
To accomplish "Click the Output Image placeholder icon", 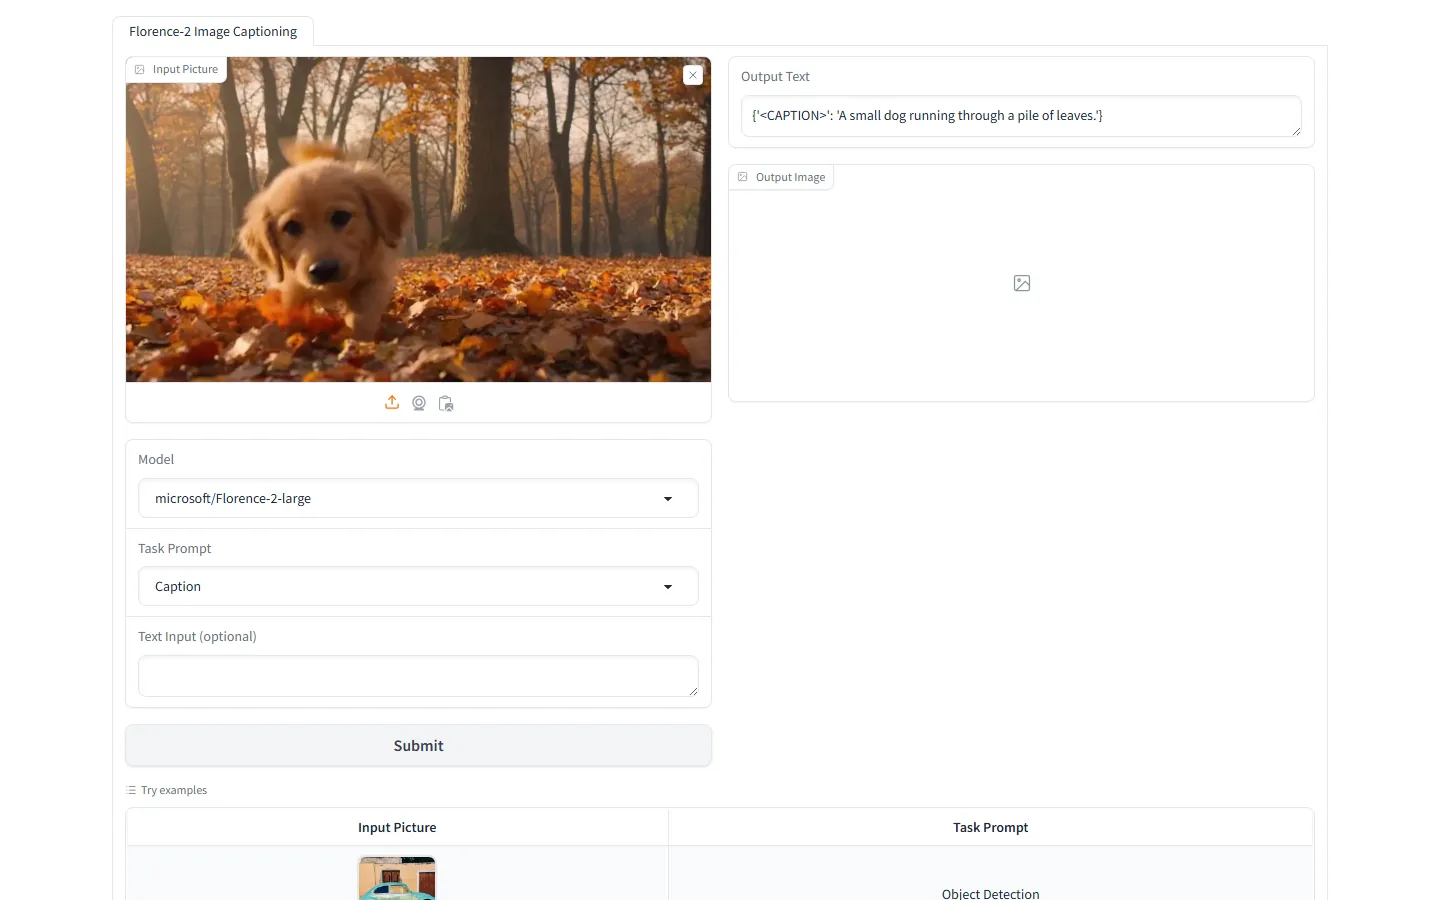I will [x=1022, y=283].
